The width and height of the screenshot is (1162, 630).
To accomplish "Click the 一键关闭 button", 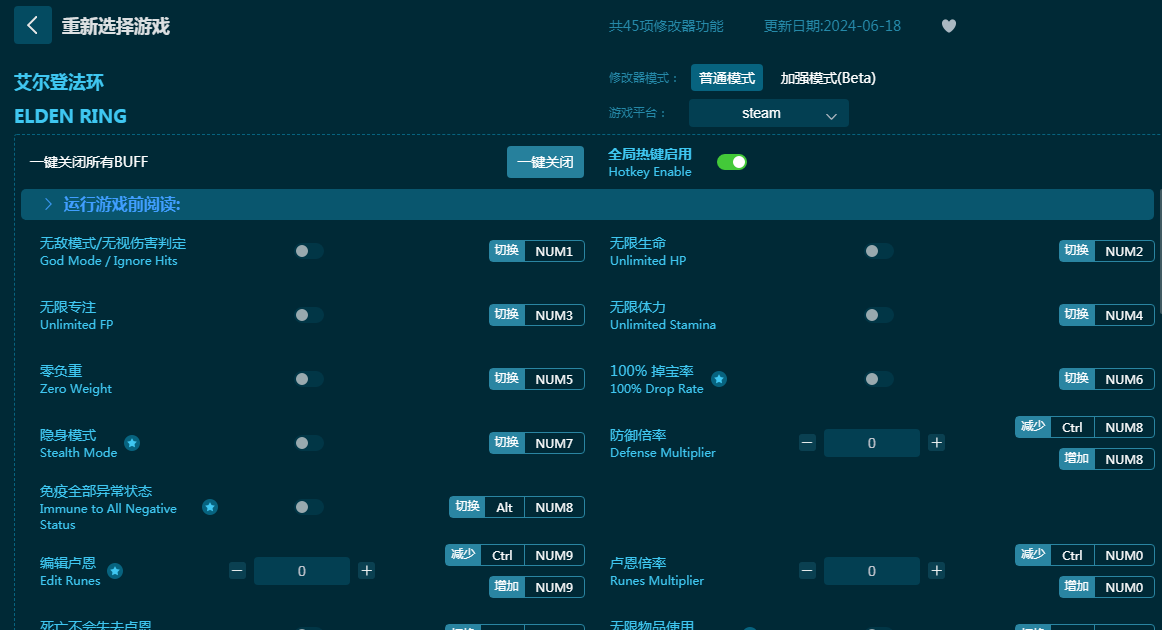I will pyautogui.click(x=545, y=162).
